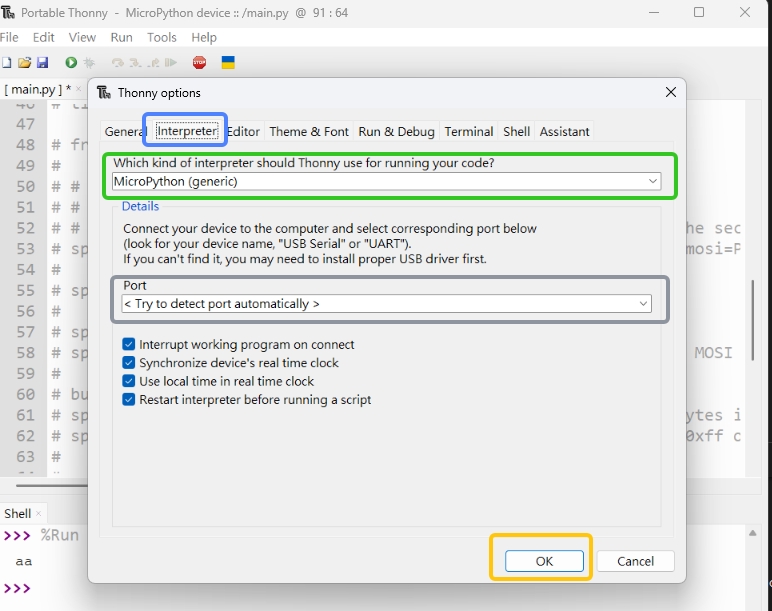Click line number 57 in editor

(x=26, y=332)
